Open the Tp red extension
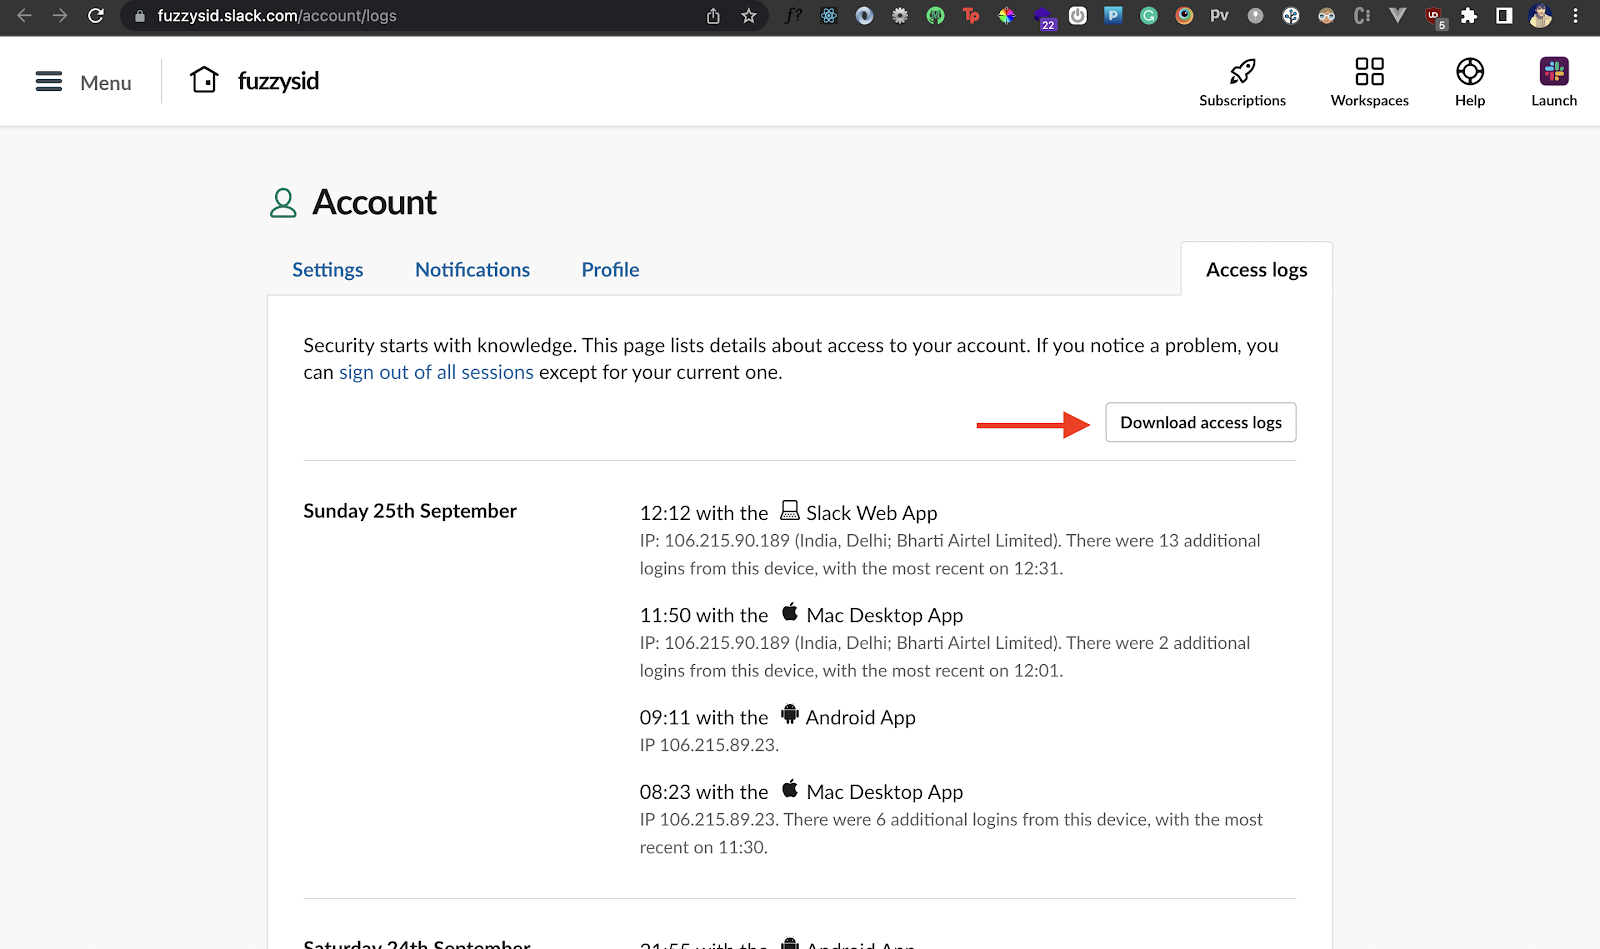The width and height of the screenshot is (1600, 949). pos(971,16)
